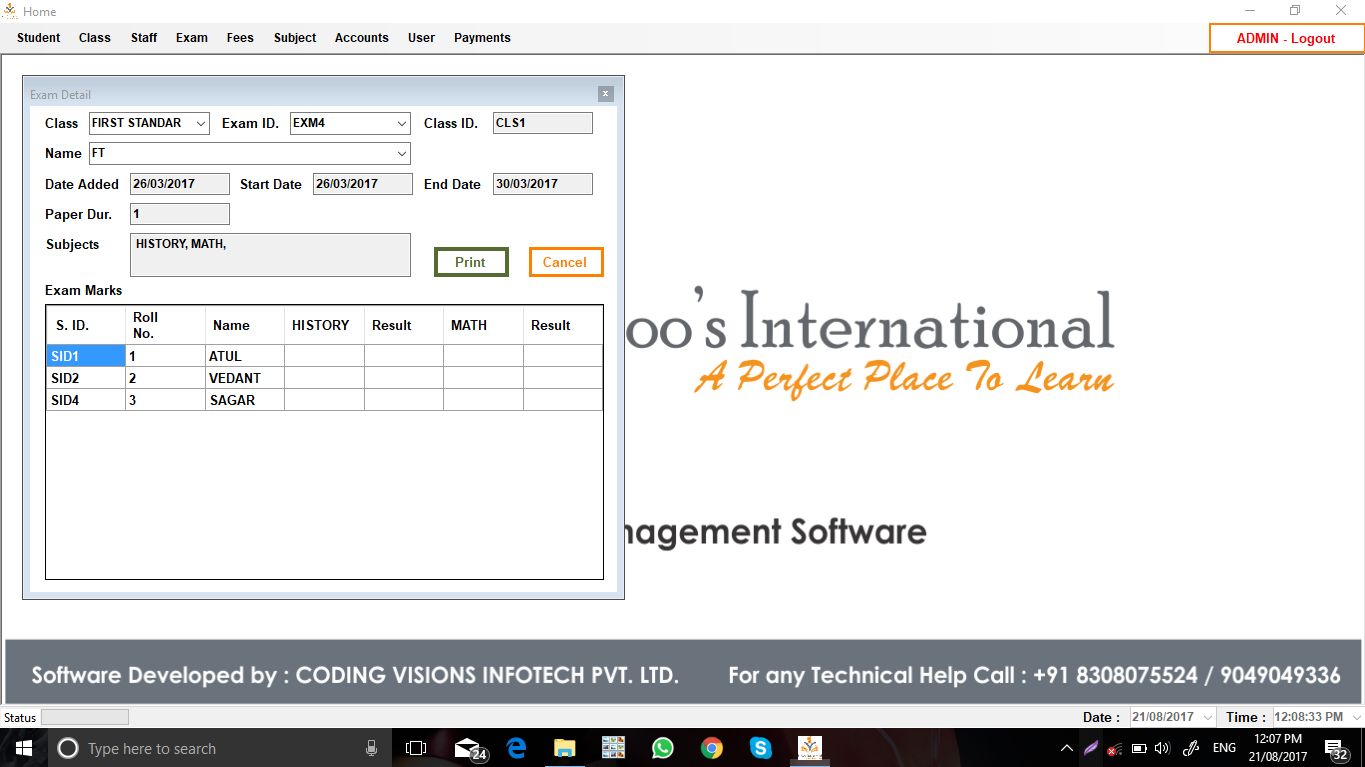Click the purple feather tray icon
Screen dimensions: 1365x767
click(1091, 748)
